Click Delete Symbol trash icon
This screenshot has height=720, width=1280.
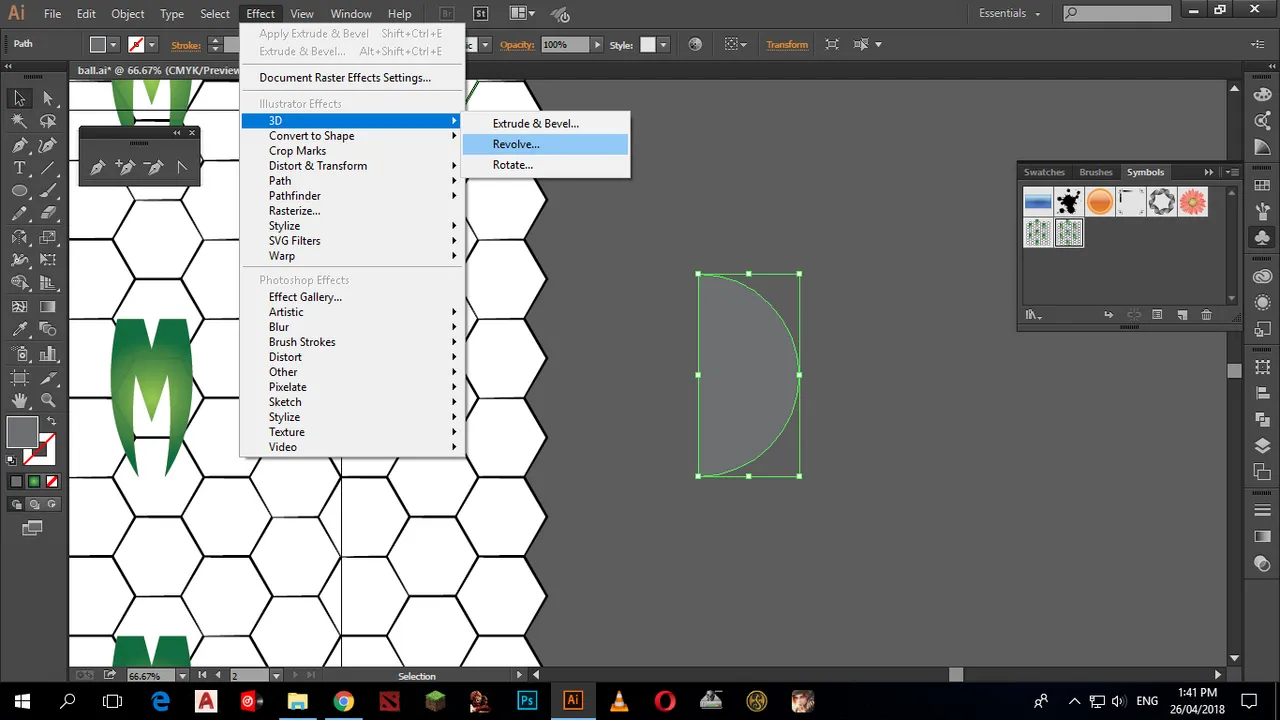(x=1206, y=315)
